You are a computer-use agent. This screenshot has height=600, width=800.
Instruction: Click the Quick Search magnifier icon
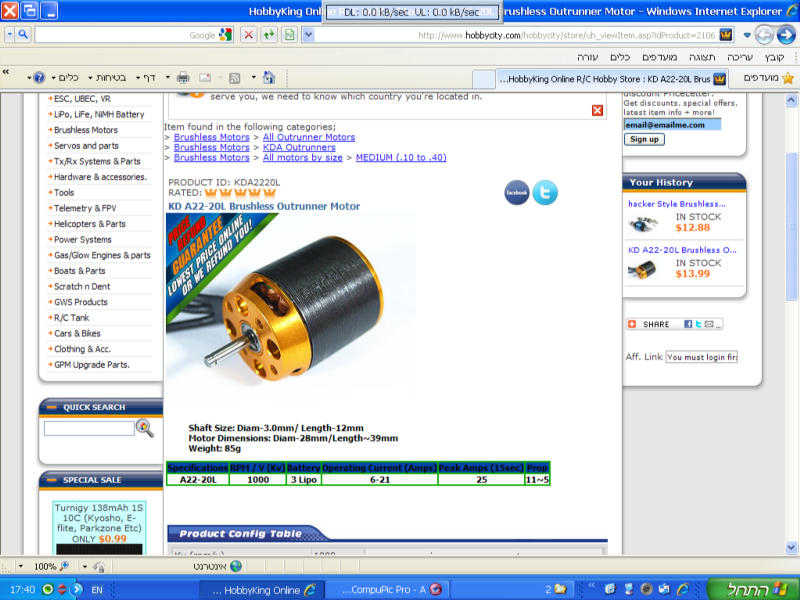point(145,429)
